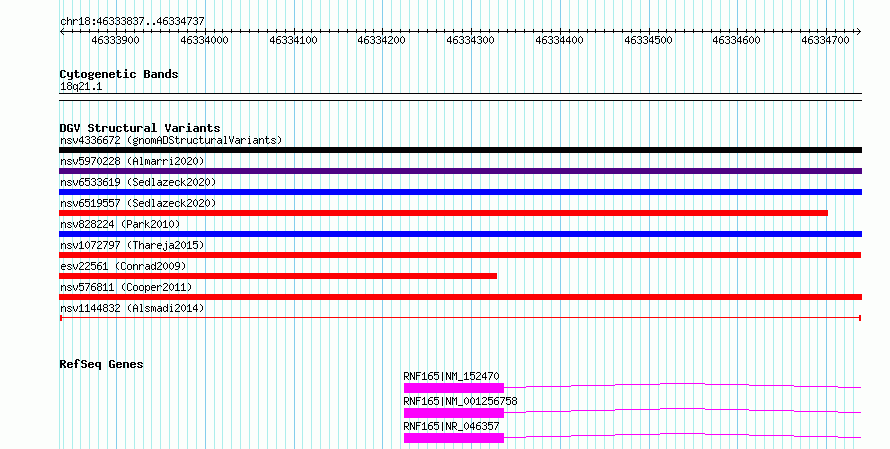Click the right arrowhead of the ruler
890x449 pixels.
859,32
